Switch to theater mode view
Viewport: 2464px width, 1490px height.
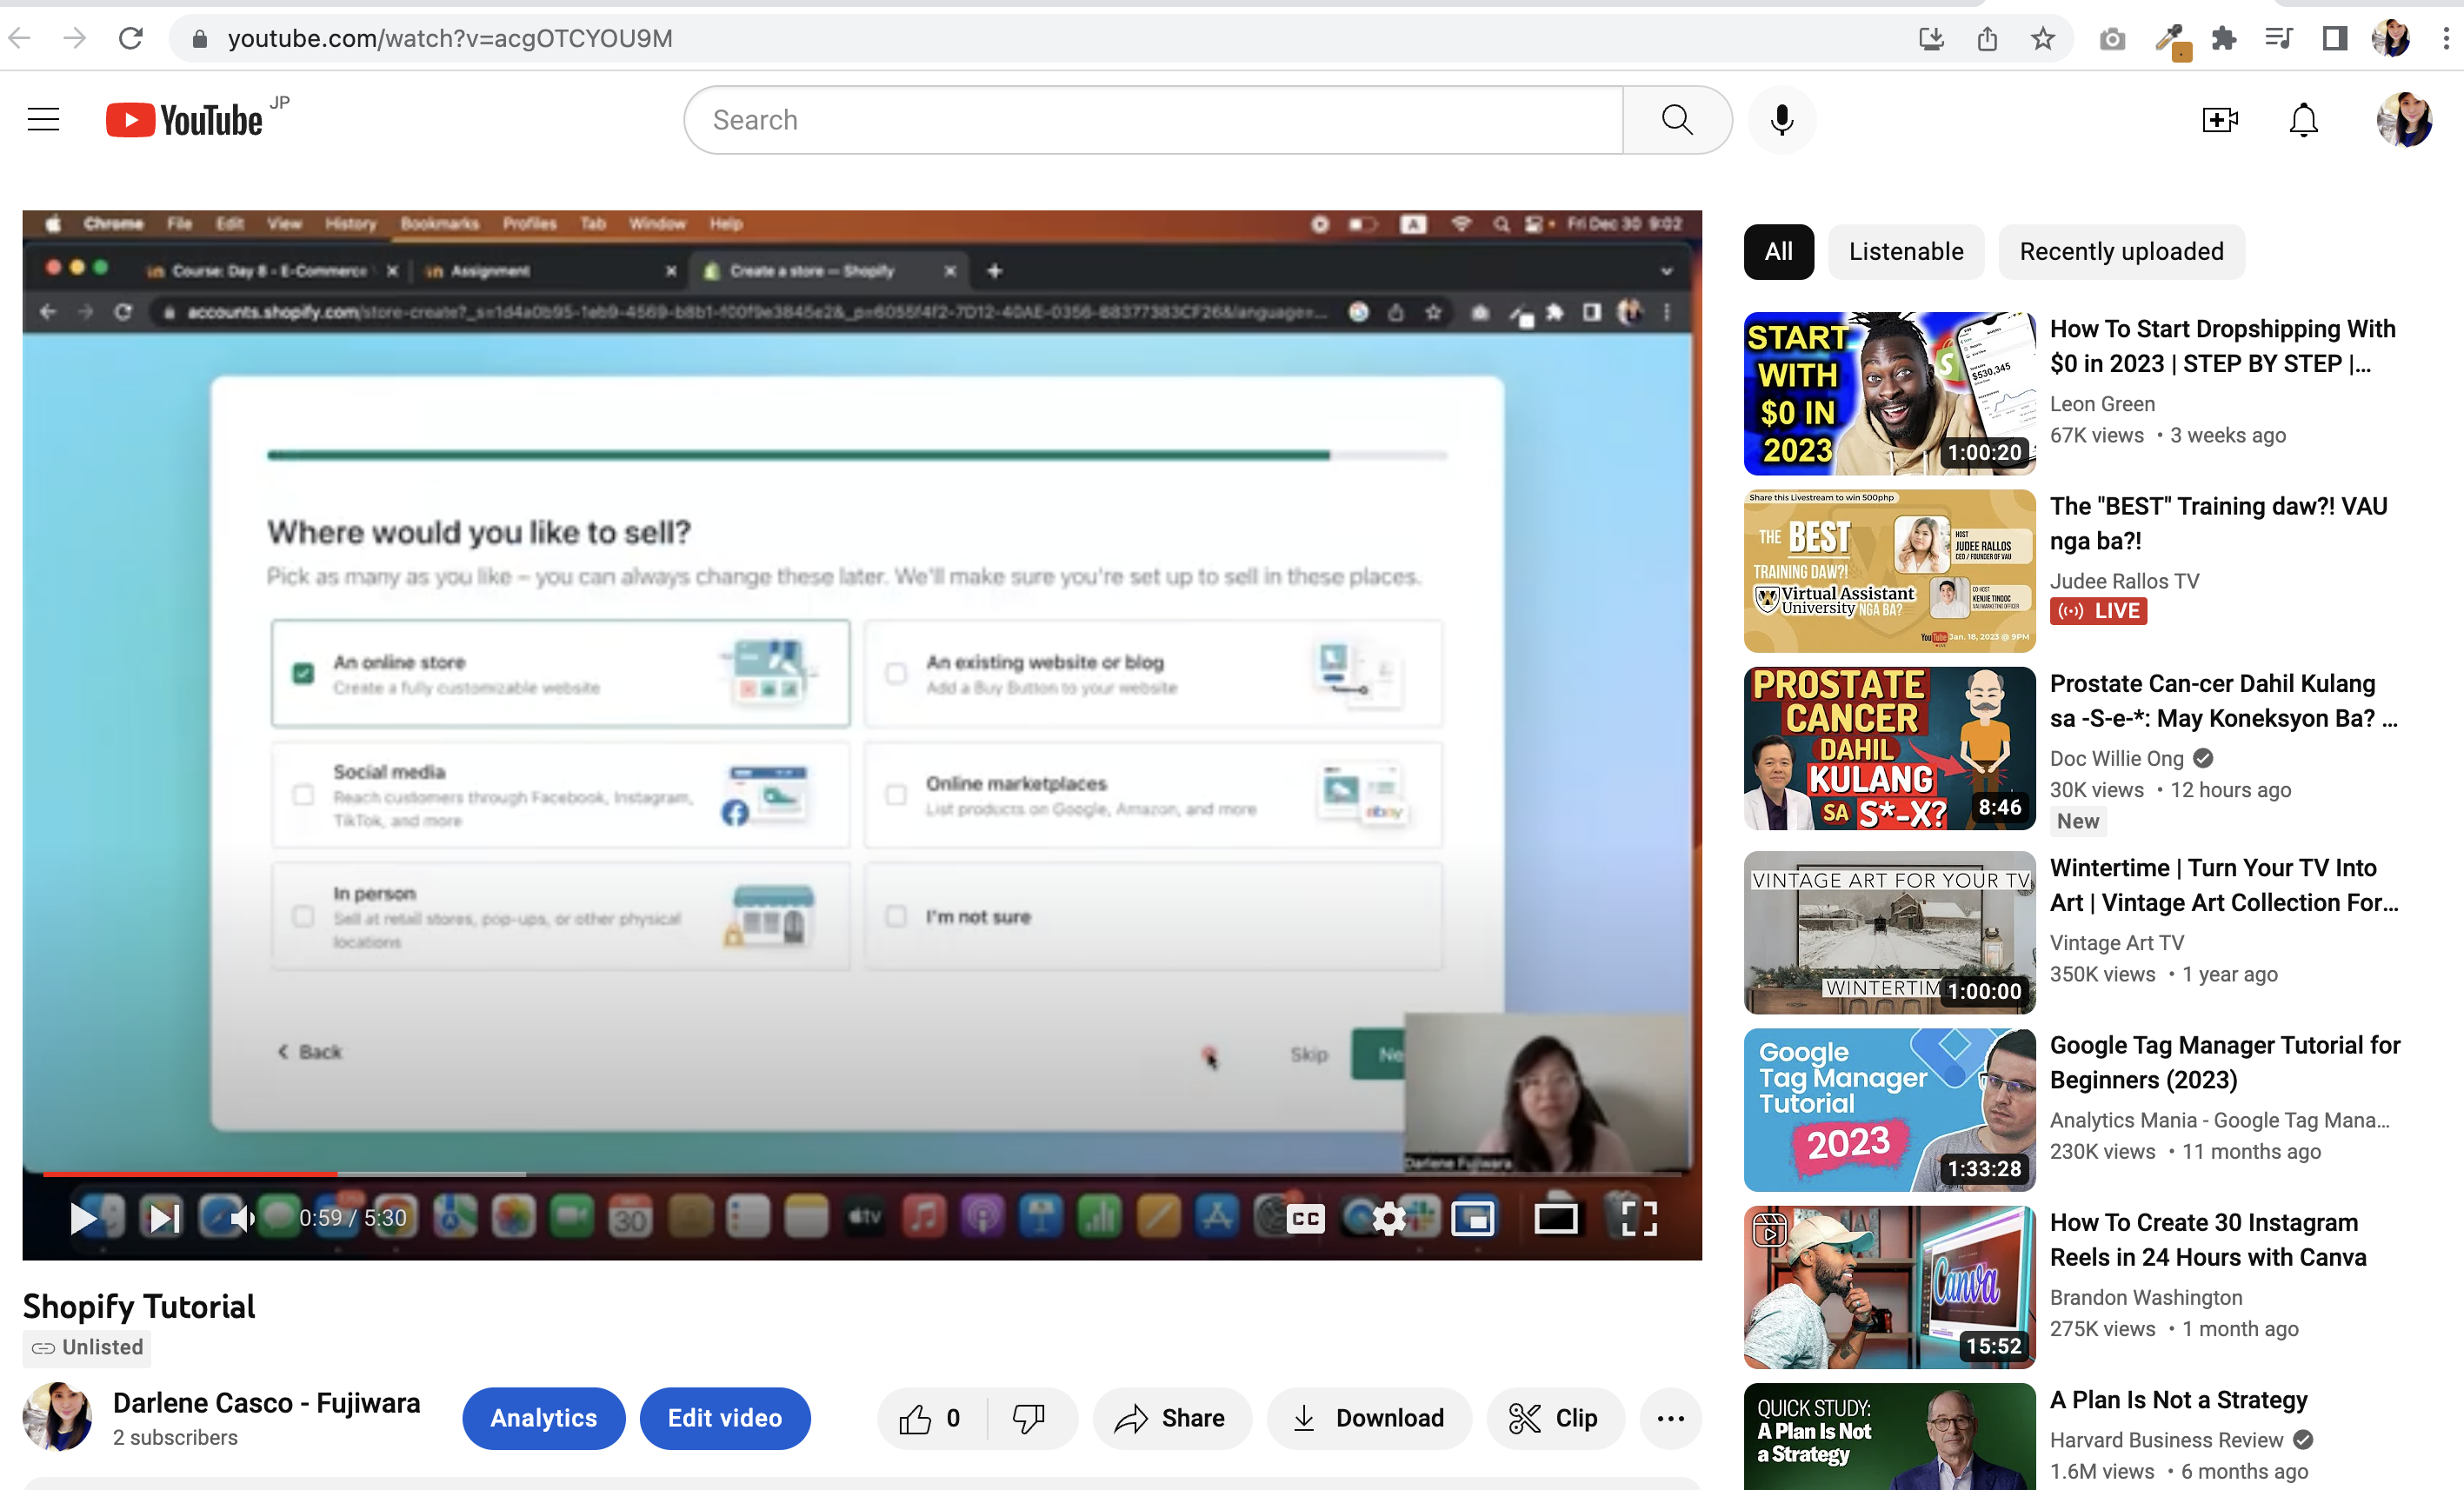[1555, 1218]
